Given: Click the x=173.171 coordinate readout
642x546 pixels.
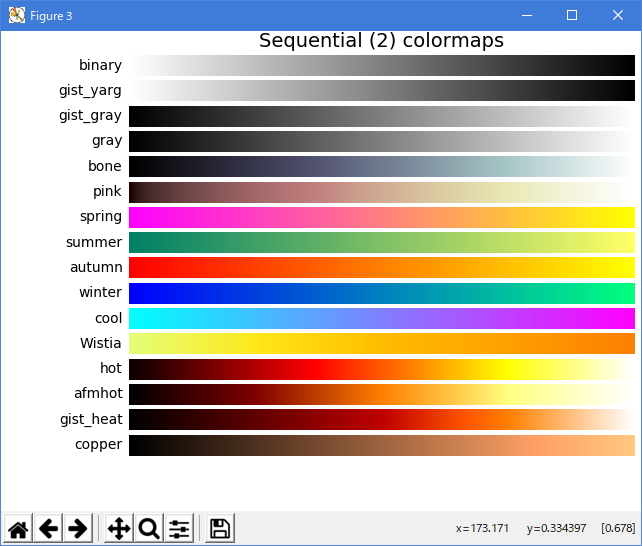Looking at the screenshot, I should click(482, 528).
